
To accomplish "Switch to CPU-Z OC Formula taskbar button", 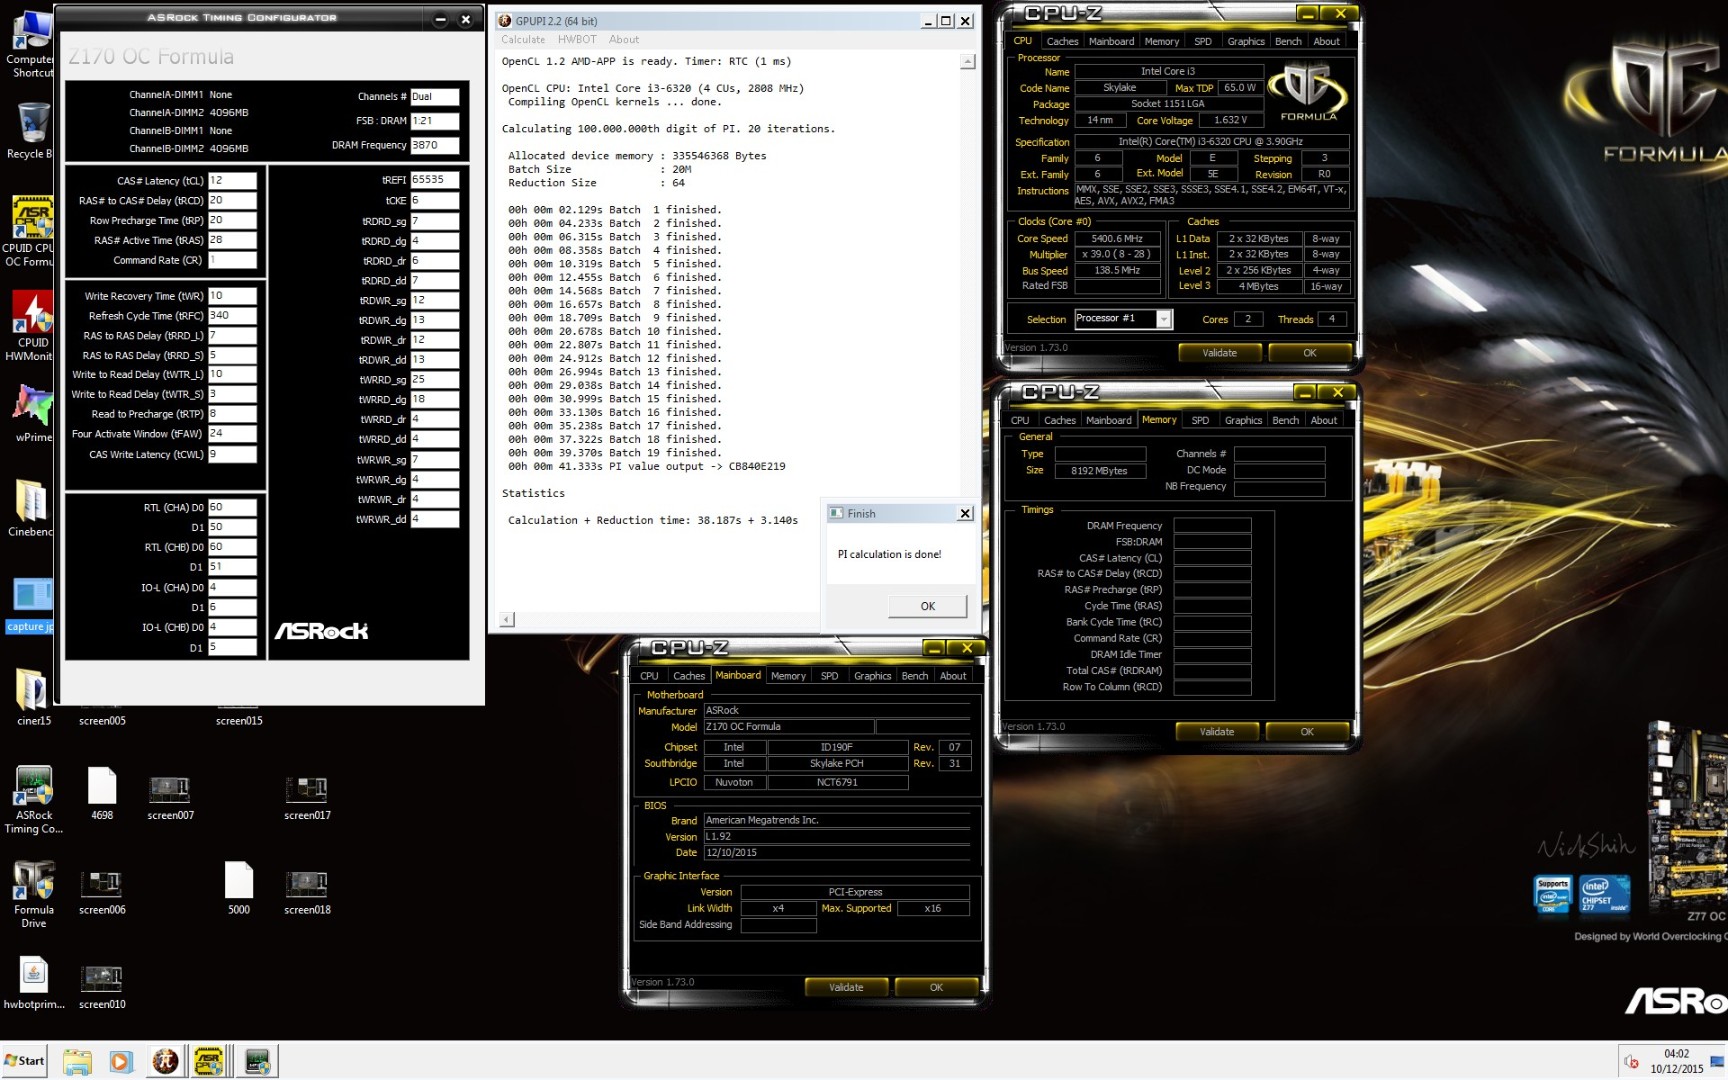I will coord(209,1061).
